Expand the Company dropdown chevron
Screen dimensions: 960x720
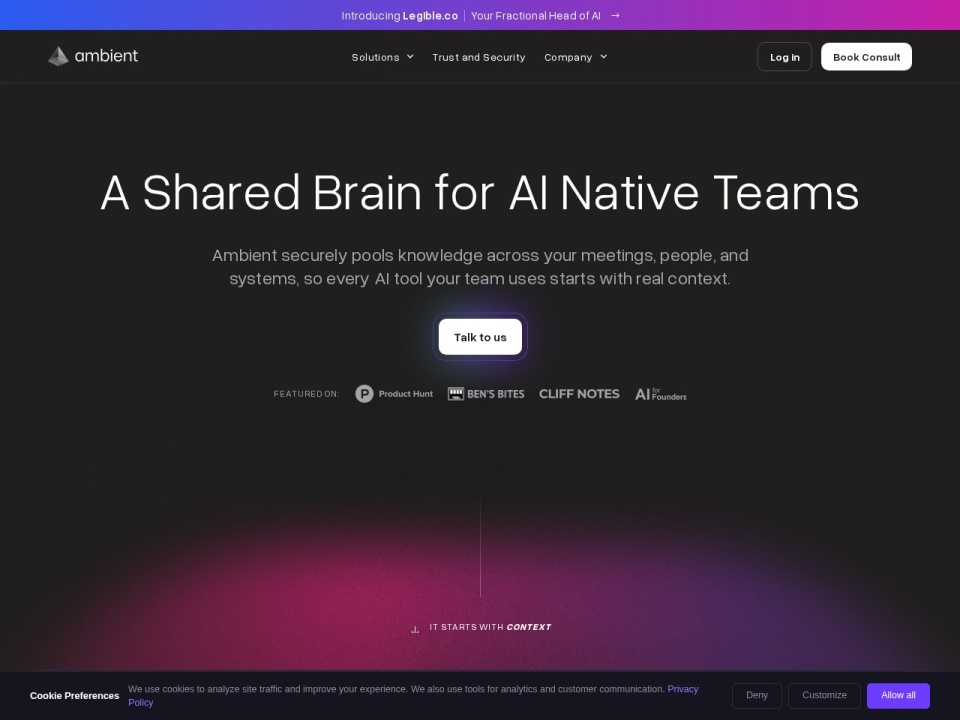604,57
